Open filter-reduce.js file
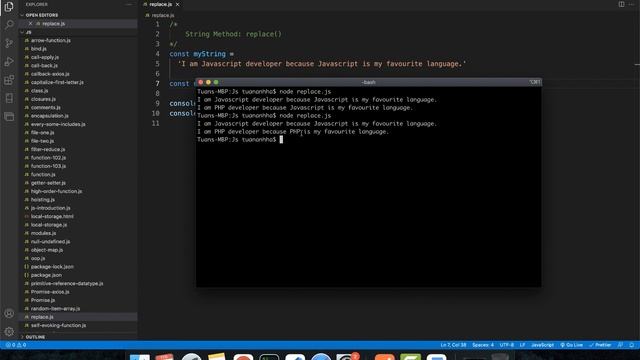This screenshot has width=640, height=360. (x=48, y=149)
